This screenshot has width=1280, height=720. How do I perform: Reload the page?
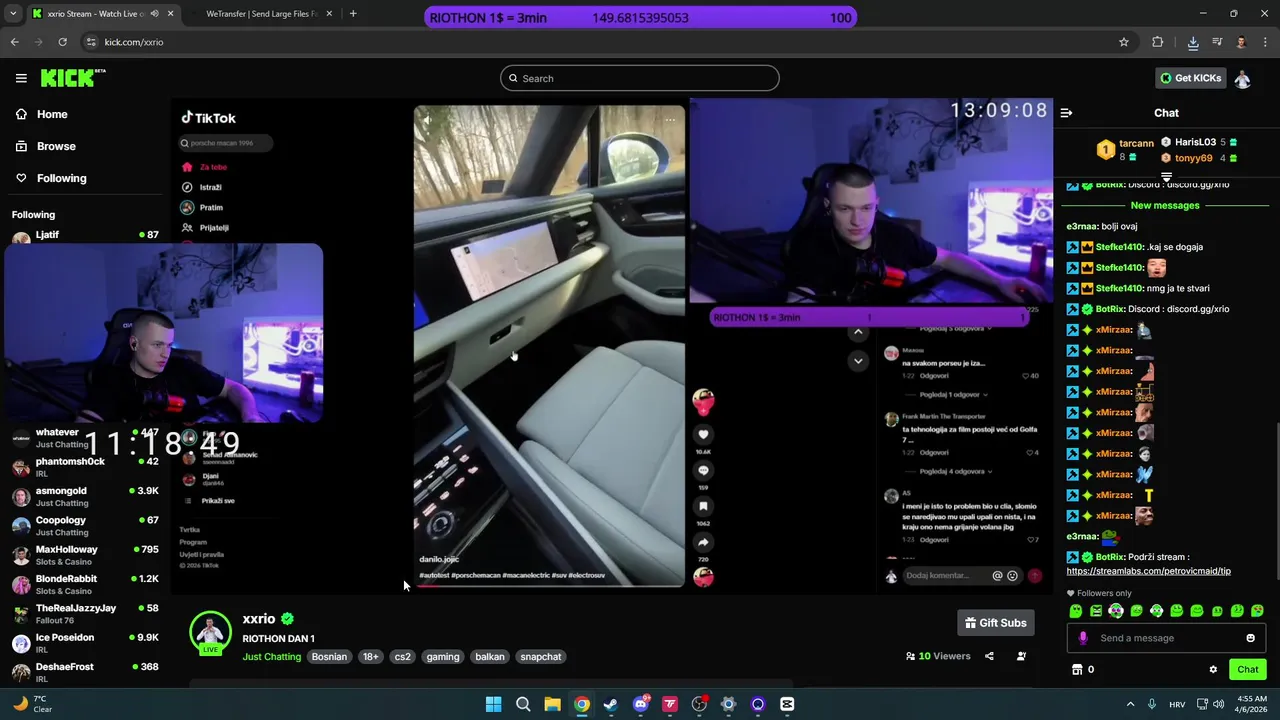click(x=62, y=42)
